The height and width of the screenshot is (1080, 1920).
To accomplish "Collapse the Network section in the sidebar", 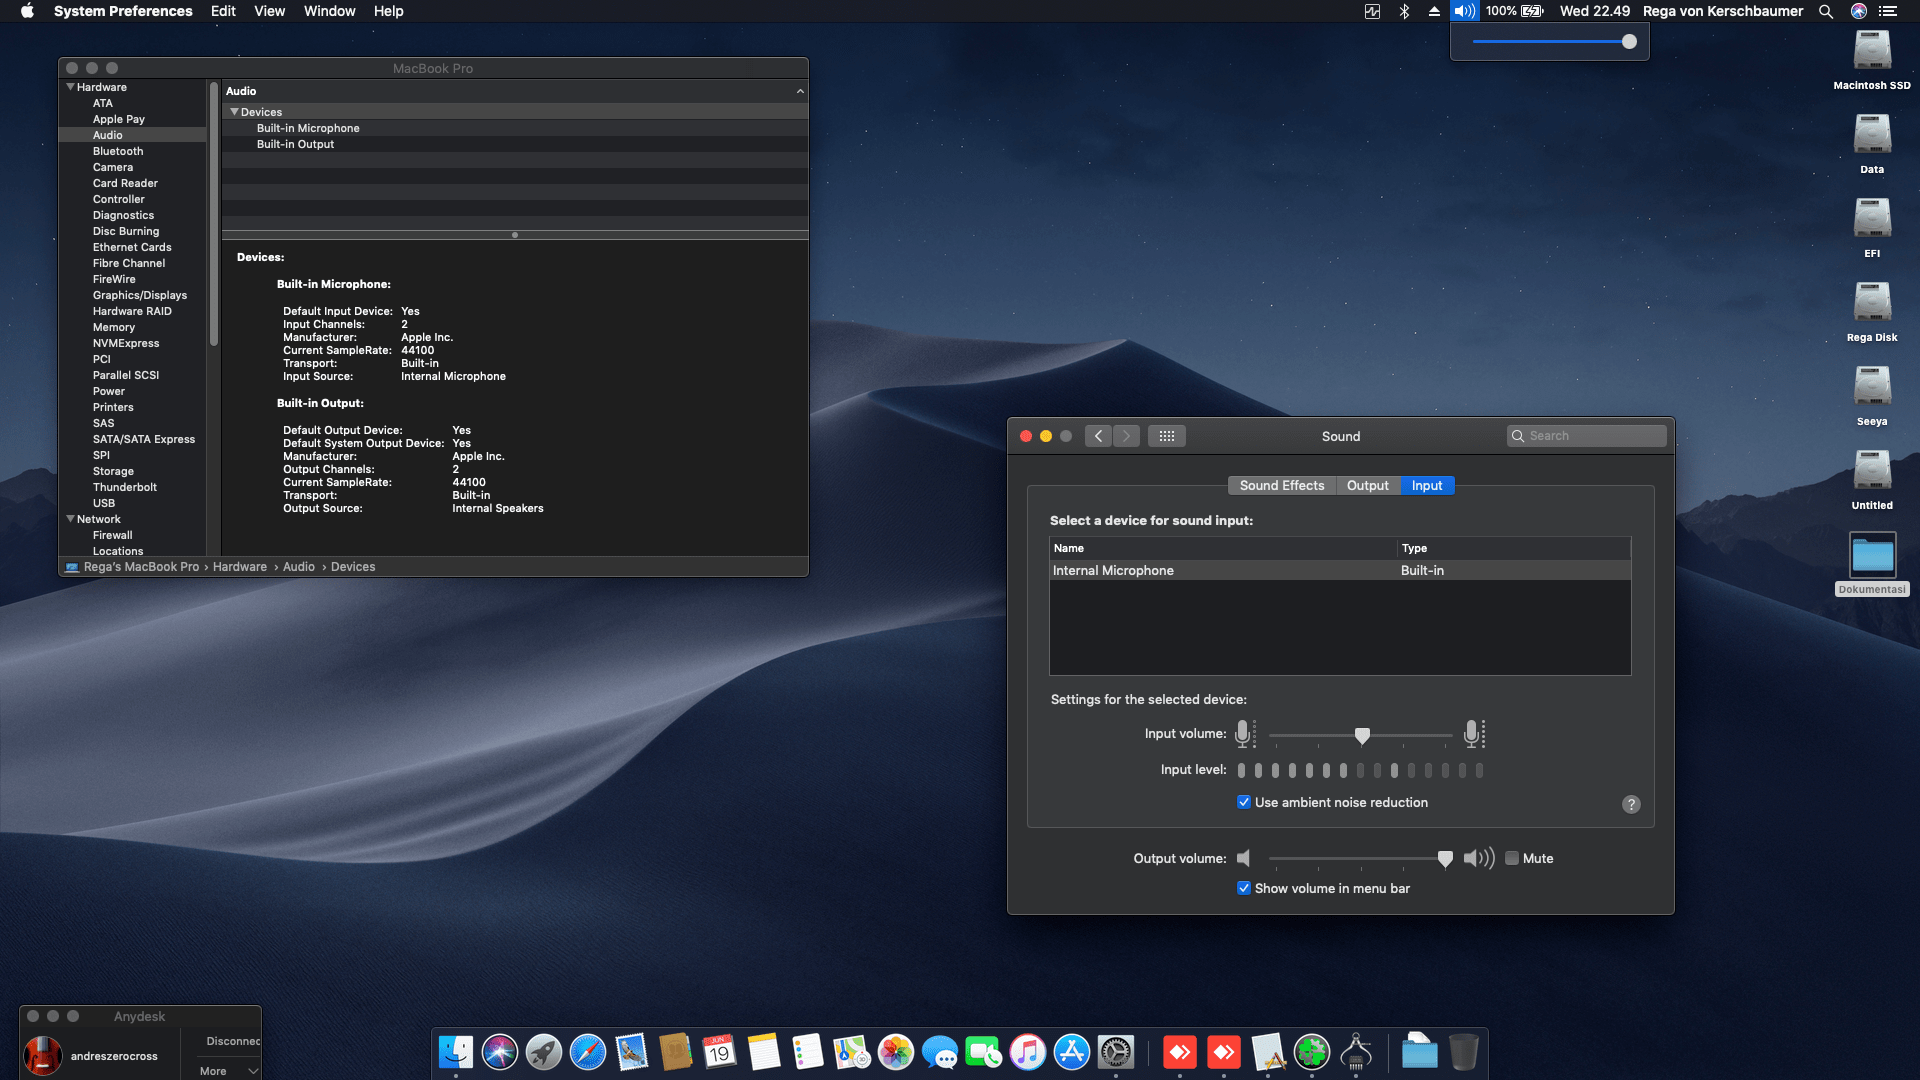I will [70, 519].
